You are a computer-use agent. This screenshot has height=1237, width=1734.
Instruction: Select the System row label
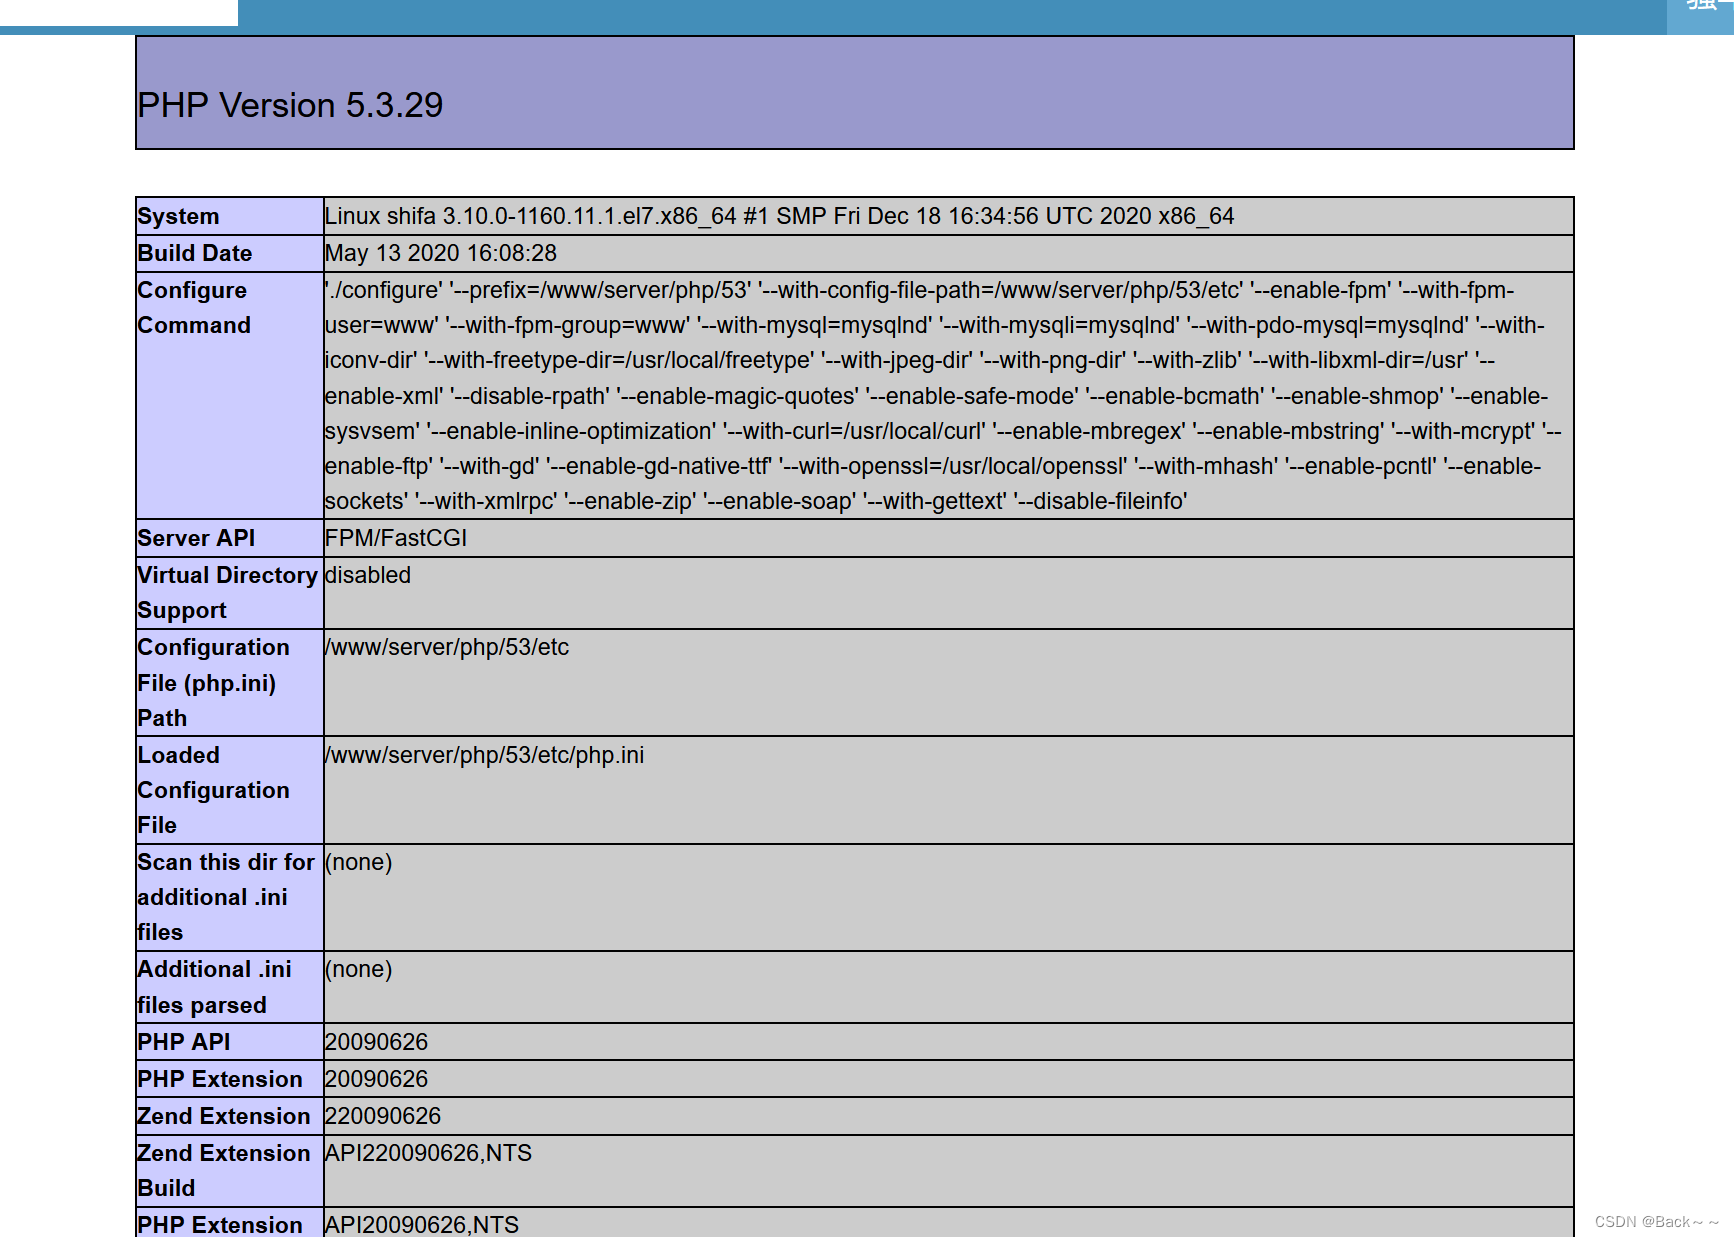178,216
